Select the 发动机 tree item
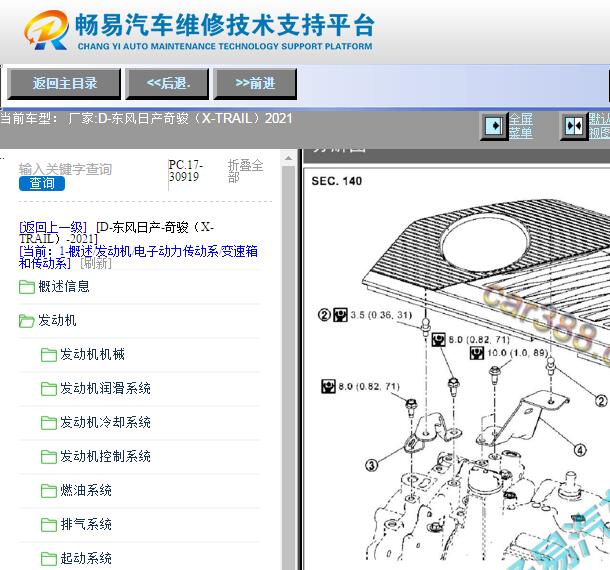 pyautogui.click(x=57, y=320)
